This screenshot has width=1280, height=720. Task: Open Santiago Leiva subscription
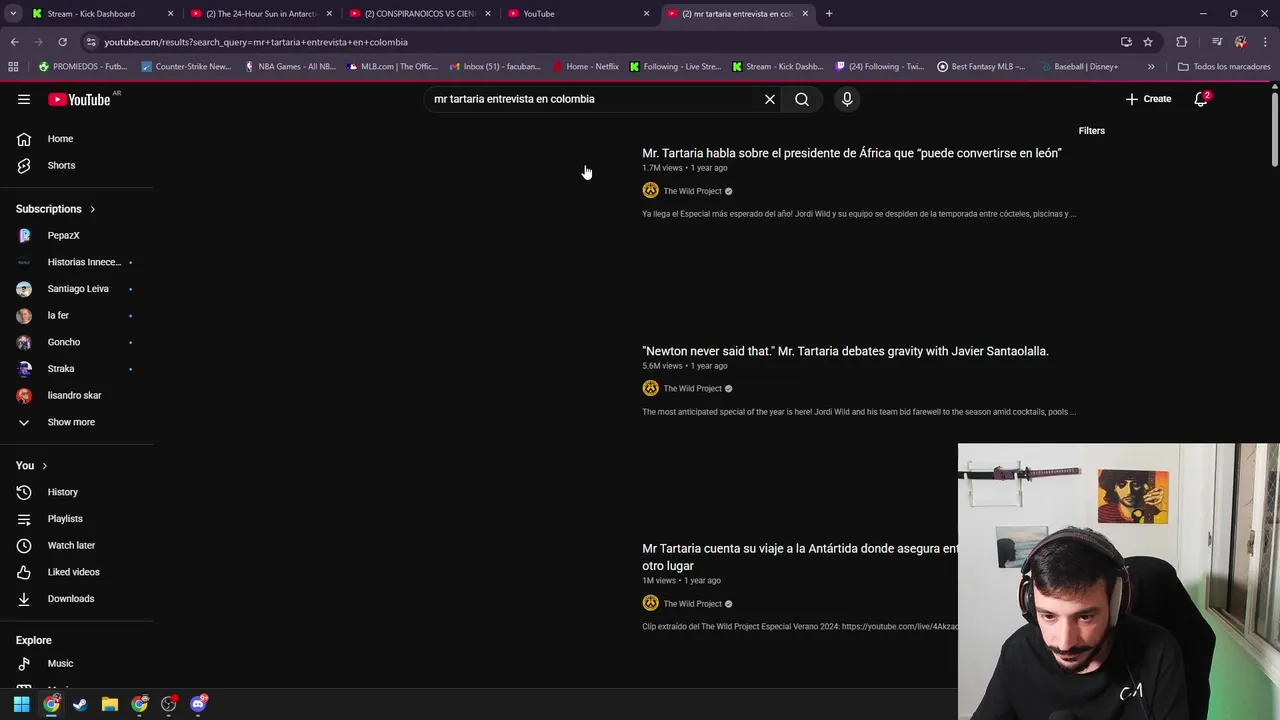pos(76,289)
